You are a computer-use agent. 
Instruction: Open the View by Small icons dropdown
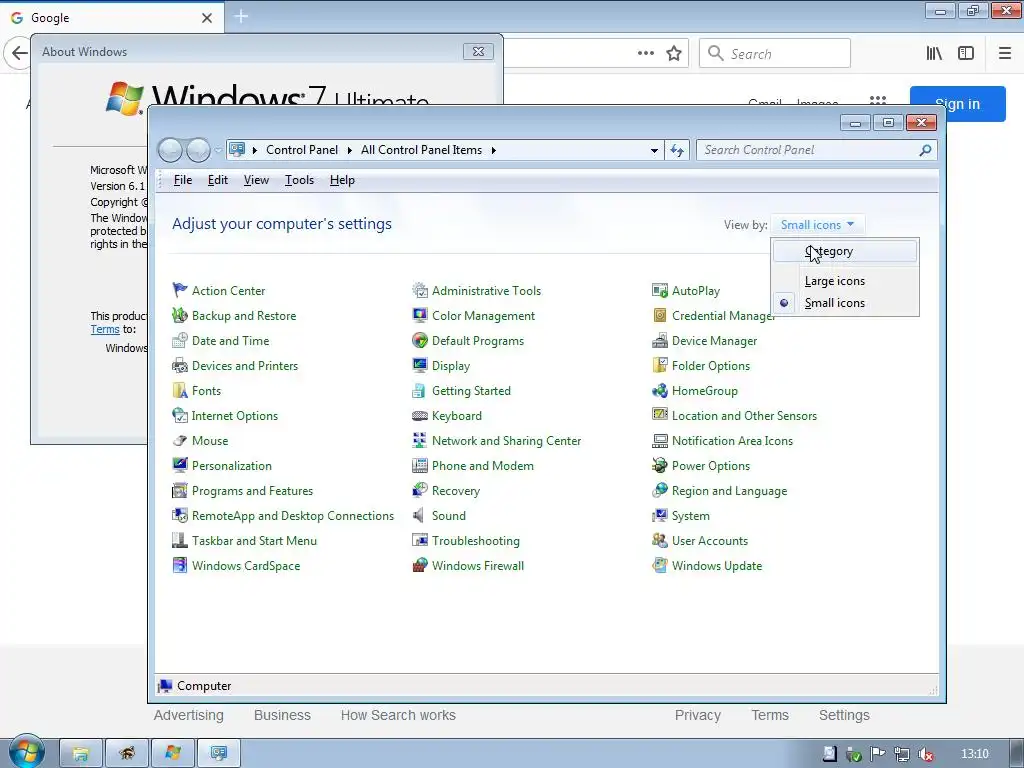click(818, 225)
